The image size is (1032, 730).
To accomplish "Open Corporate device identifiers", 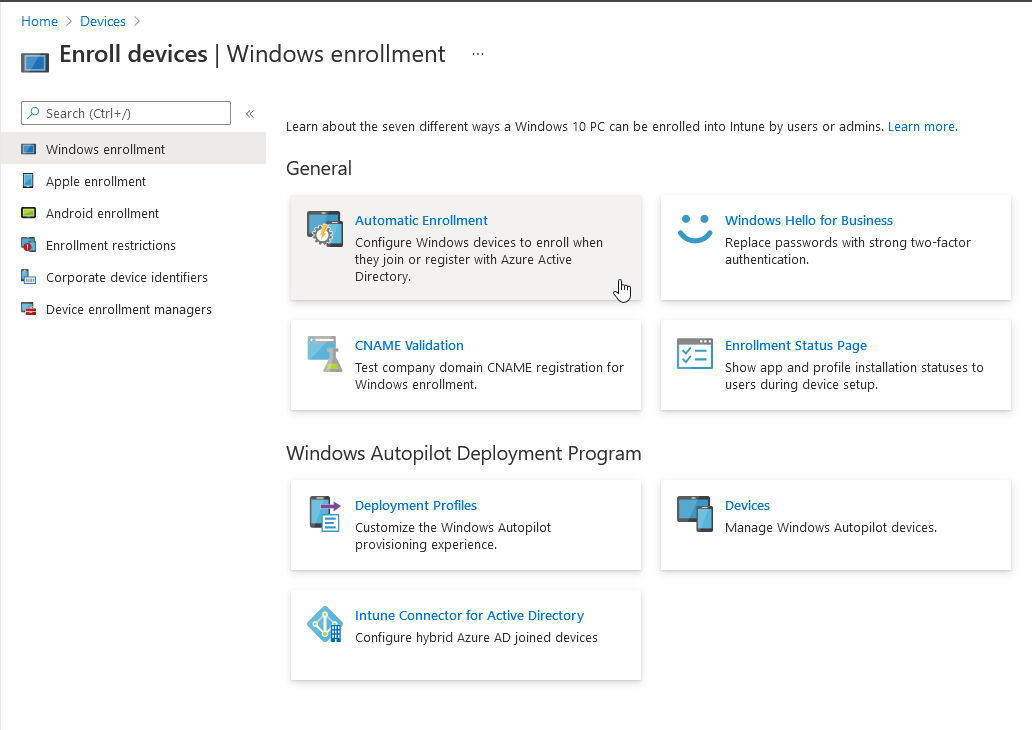I will [x=127, y=278].
